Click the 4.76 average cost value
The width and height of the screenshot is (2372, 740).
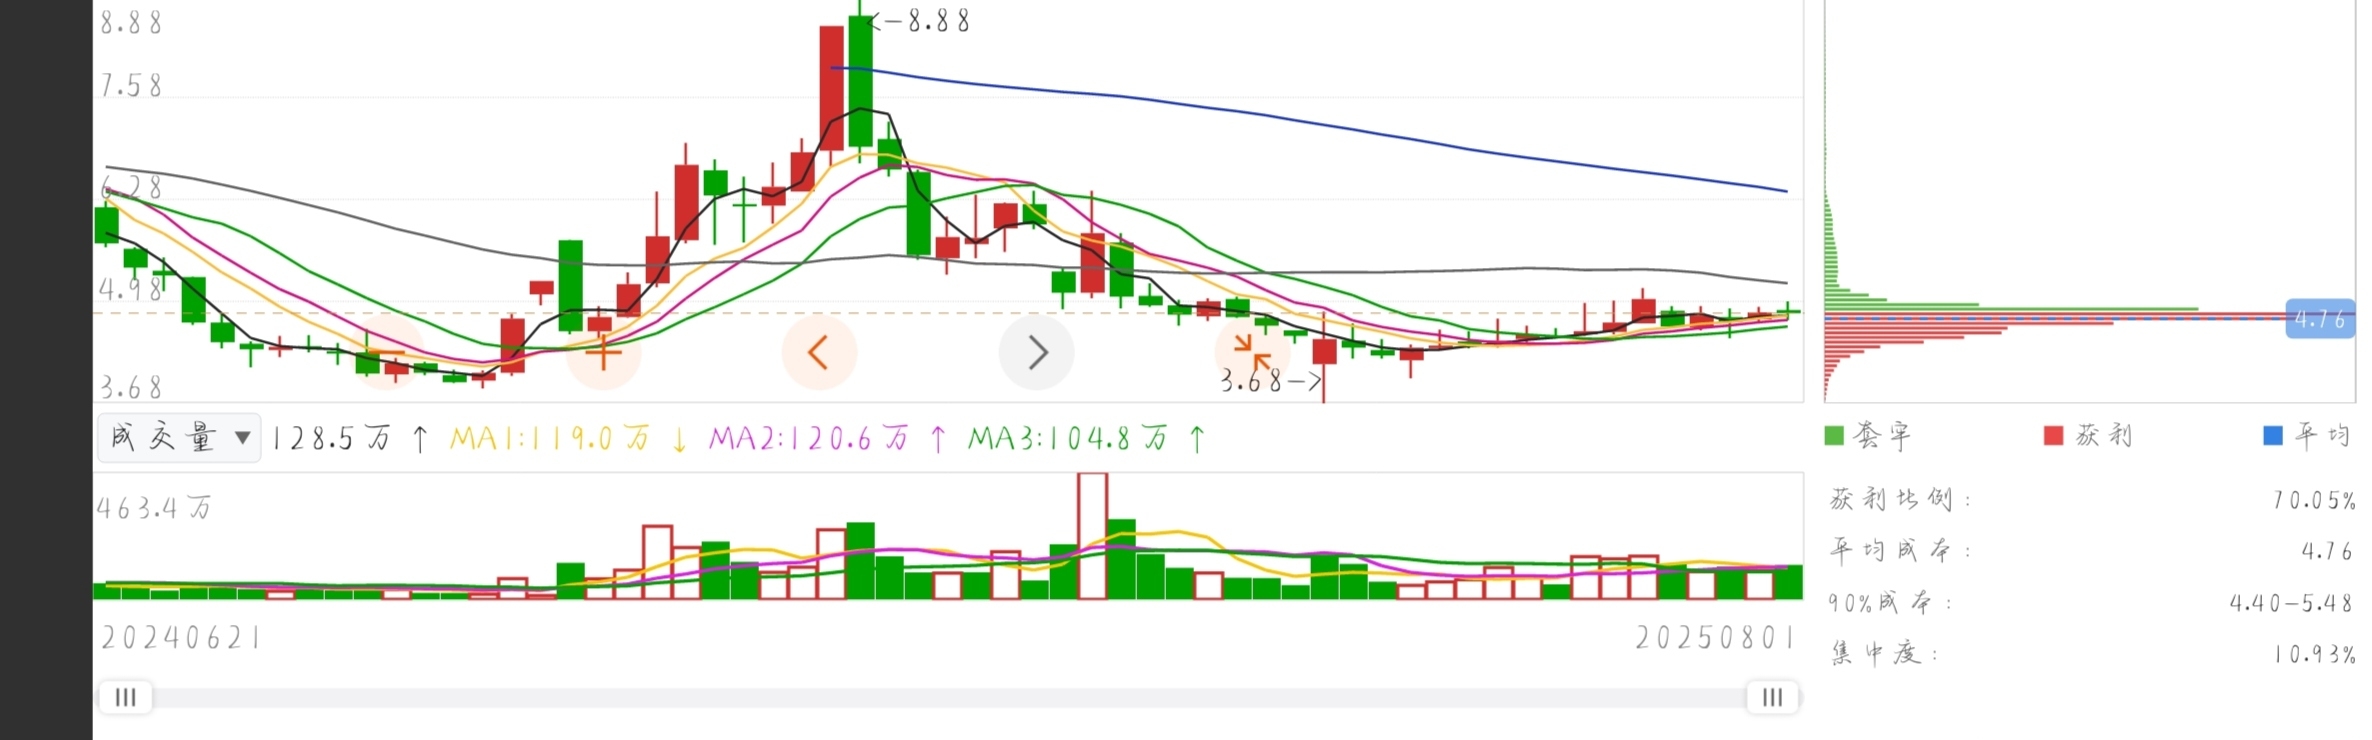click(2327, 551)
